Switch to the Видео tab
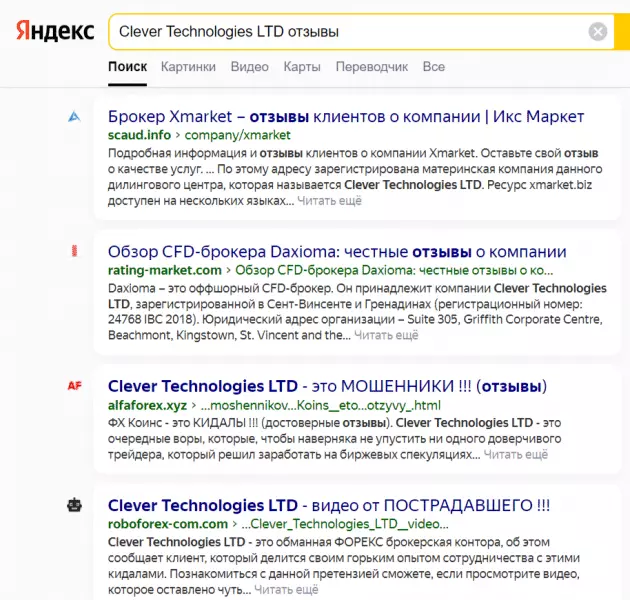The height and width of the screenshot is (600, 630). [250, 67]
